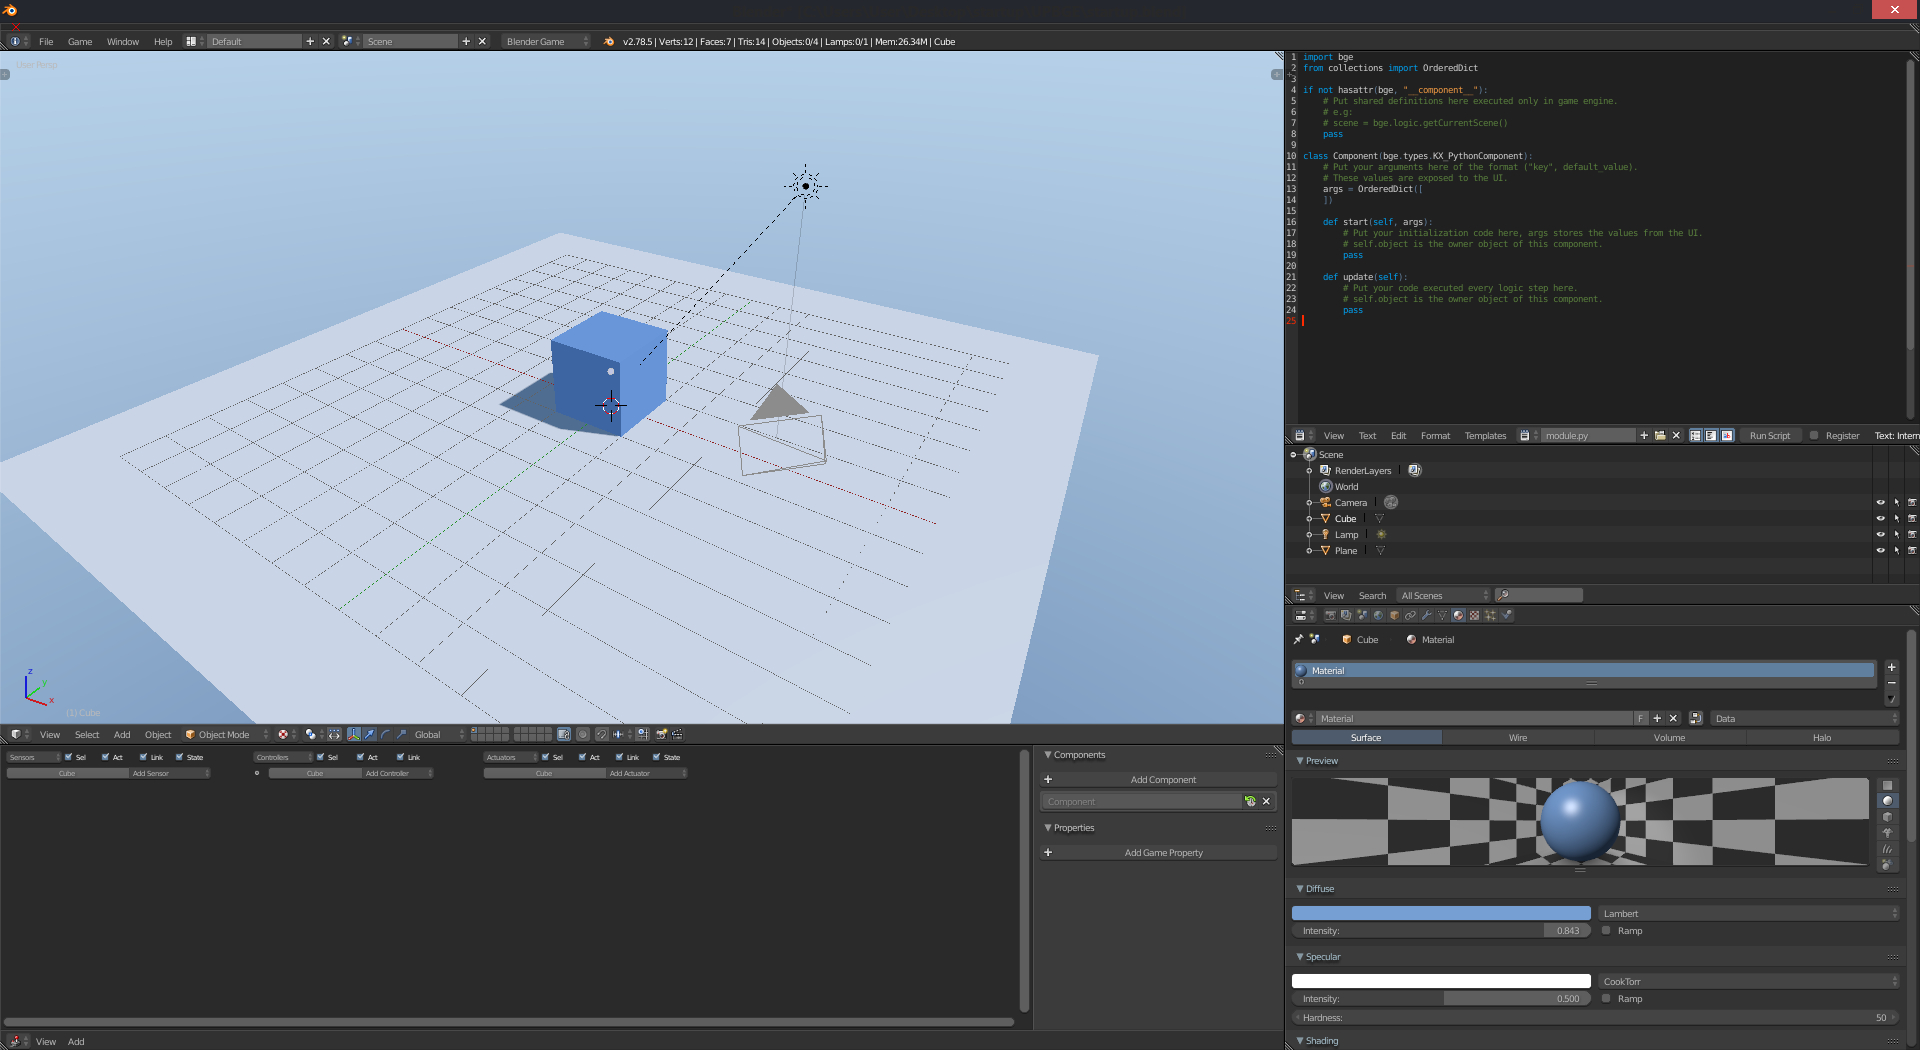Create new text block with plus icon
The image size is (1920, 1050).
point(1644,435)
